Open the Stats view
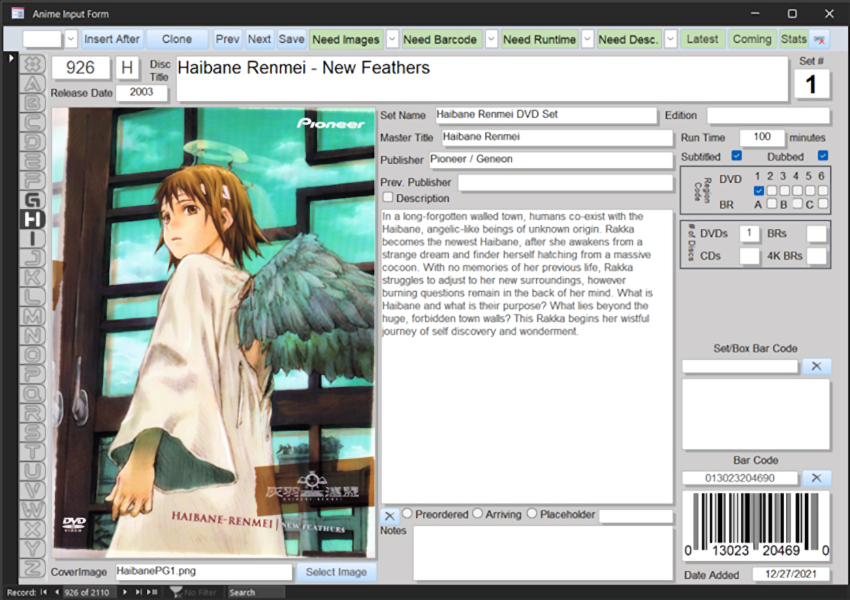The image size is (850, 600). click(794, 40)
